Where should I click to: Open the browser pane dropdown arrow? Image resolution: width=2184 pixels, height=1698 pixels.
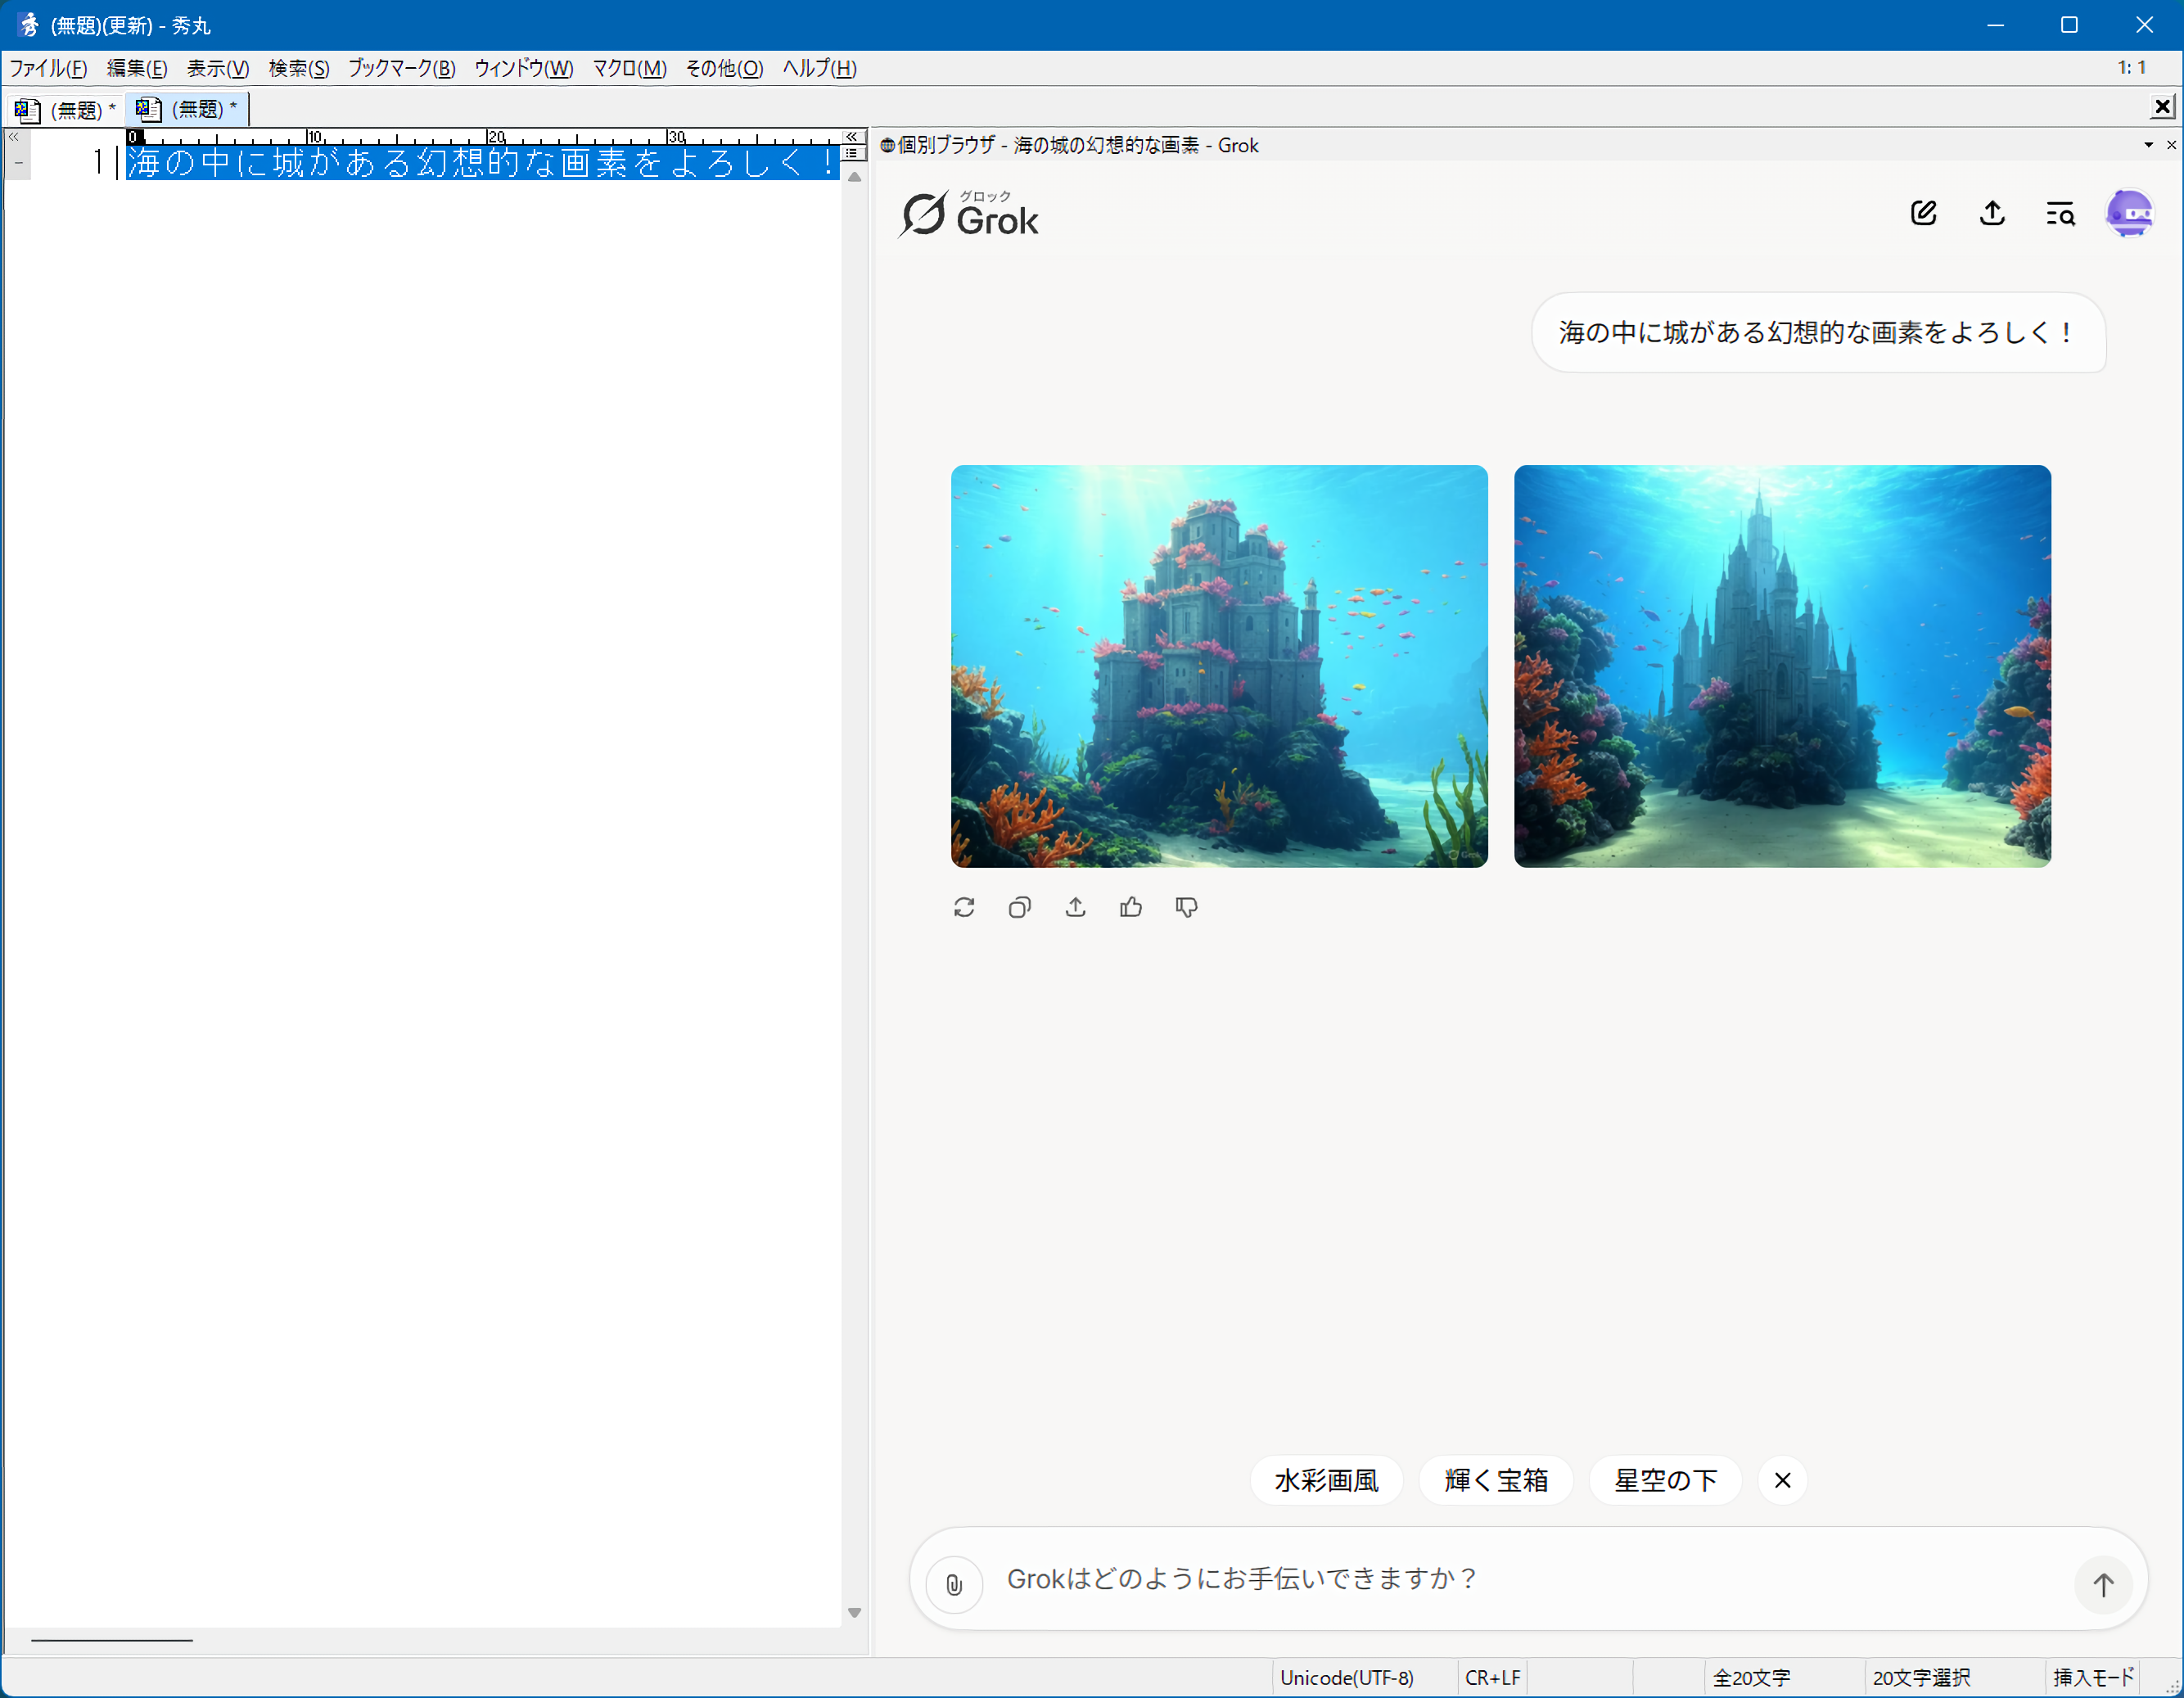click(x=2148, y=145)
